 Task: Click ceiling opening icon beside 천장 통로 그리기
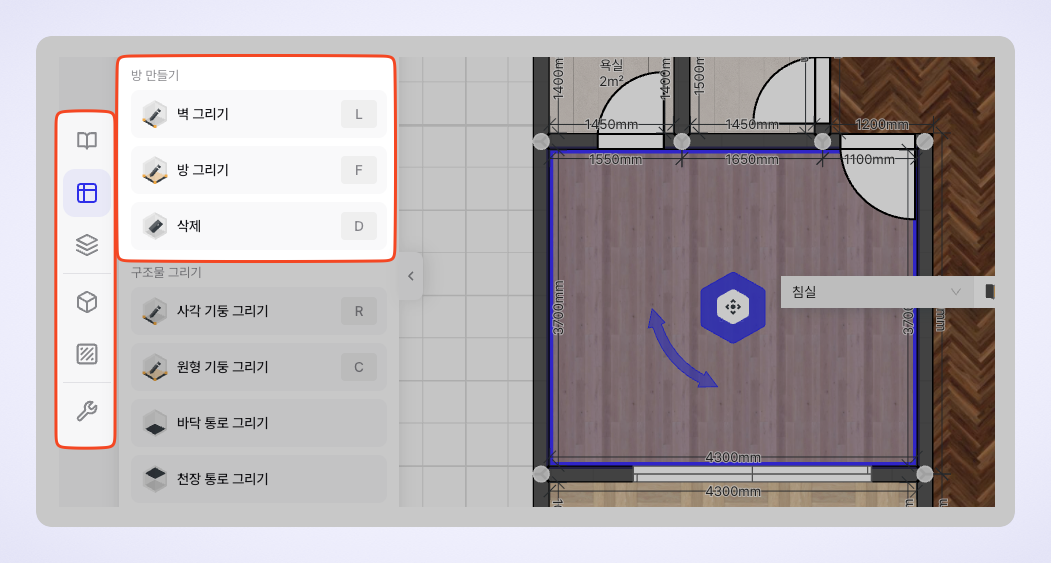pos(155,479)
